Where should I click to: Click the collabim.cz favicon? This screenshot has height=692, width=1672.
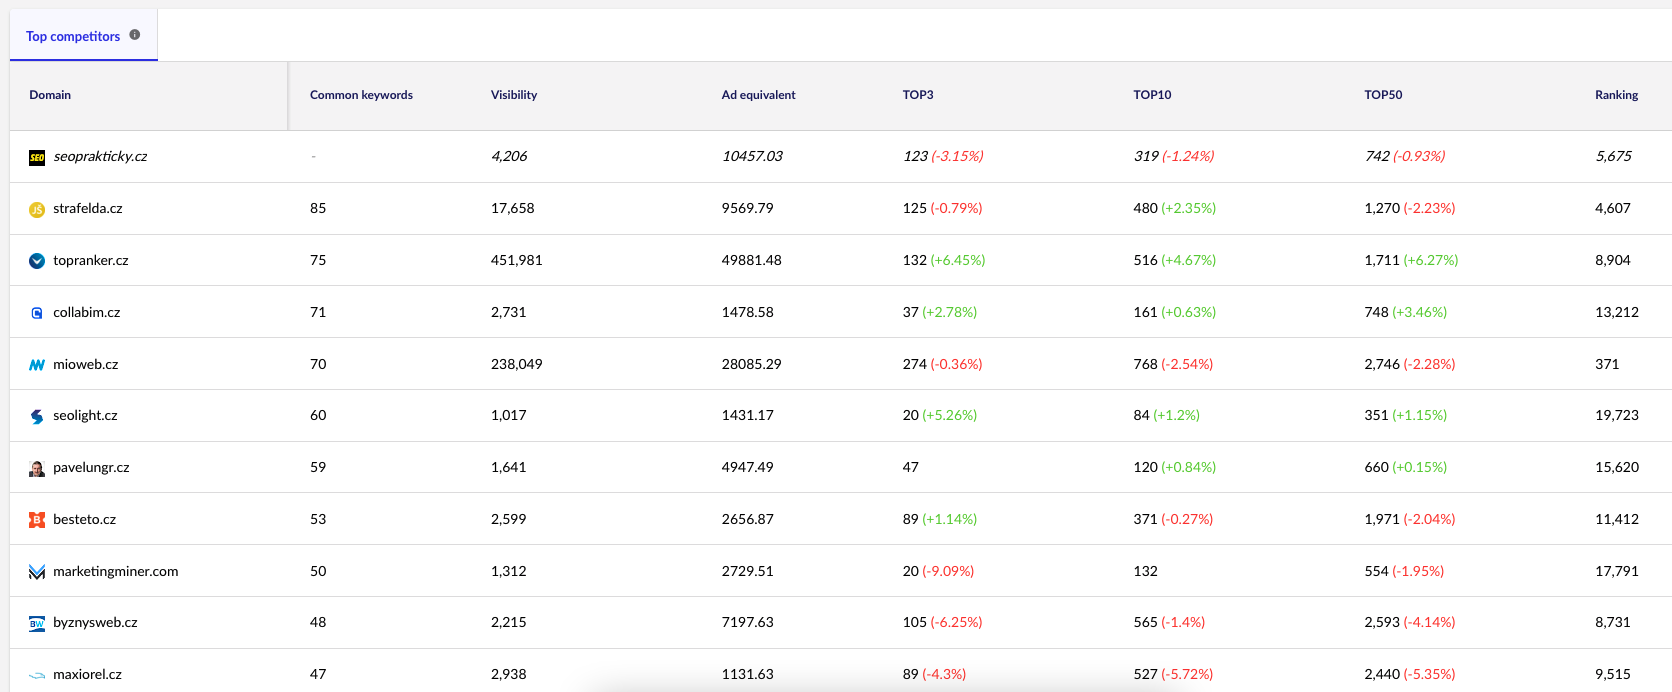(37, 313)
